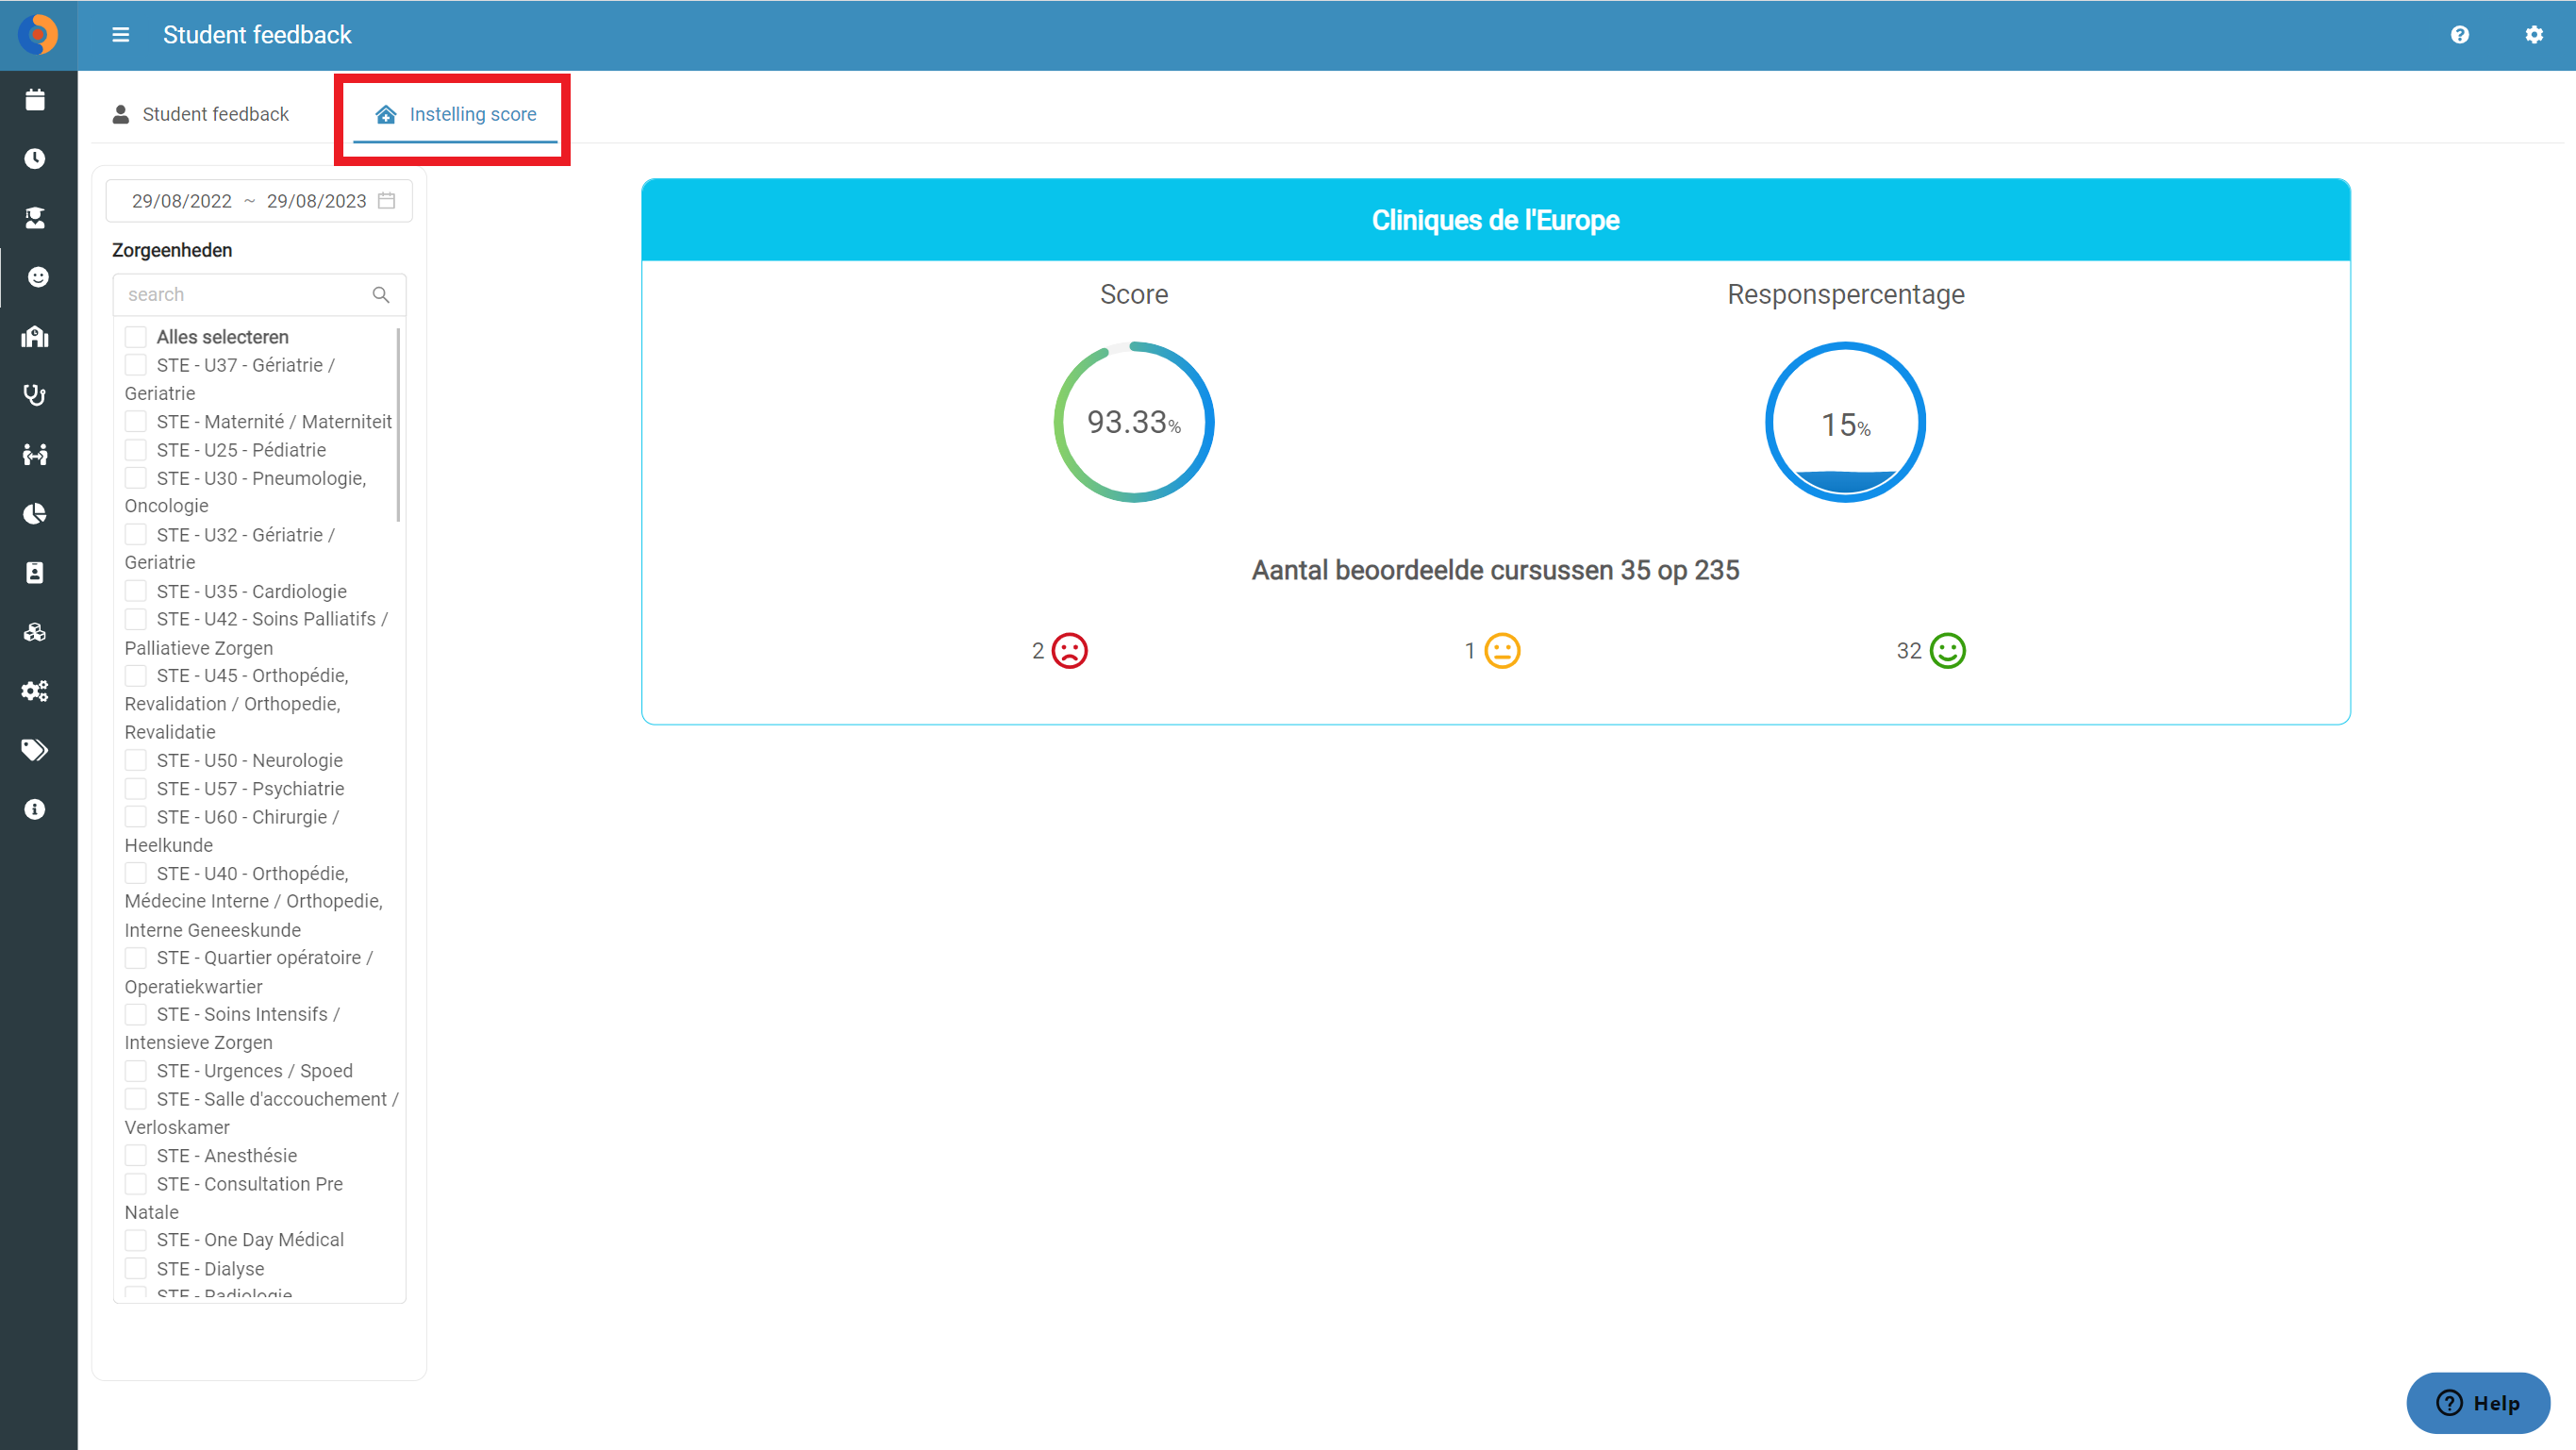Open the people-arrows icon in sidebar

[x=35, y=454]
